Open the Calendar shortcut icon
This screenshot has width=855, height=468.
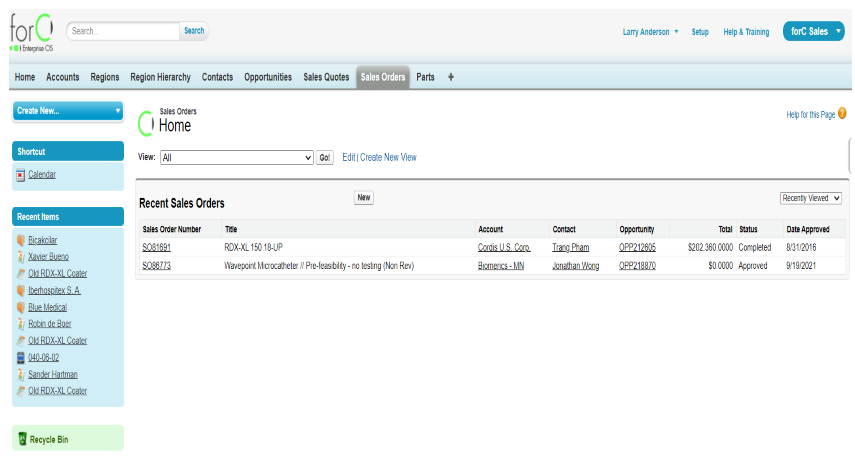click(21, 175)
